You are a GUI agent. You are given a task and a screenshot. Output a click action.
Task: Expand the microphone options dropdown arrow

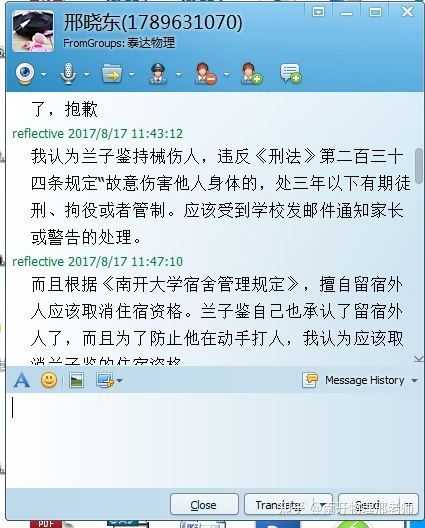click(87, 74)
